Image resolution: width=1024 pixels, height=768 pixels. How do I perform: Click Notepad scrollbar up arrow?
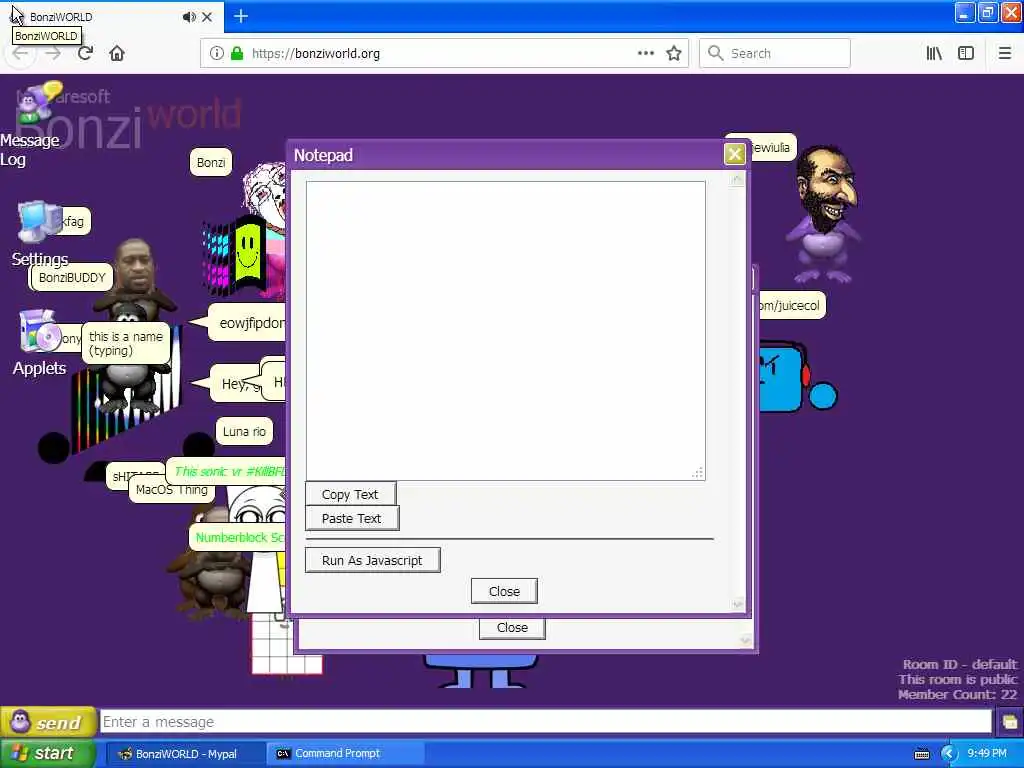(737, 180)
